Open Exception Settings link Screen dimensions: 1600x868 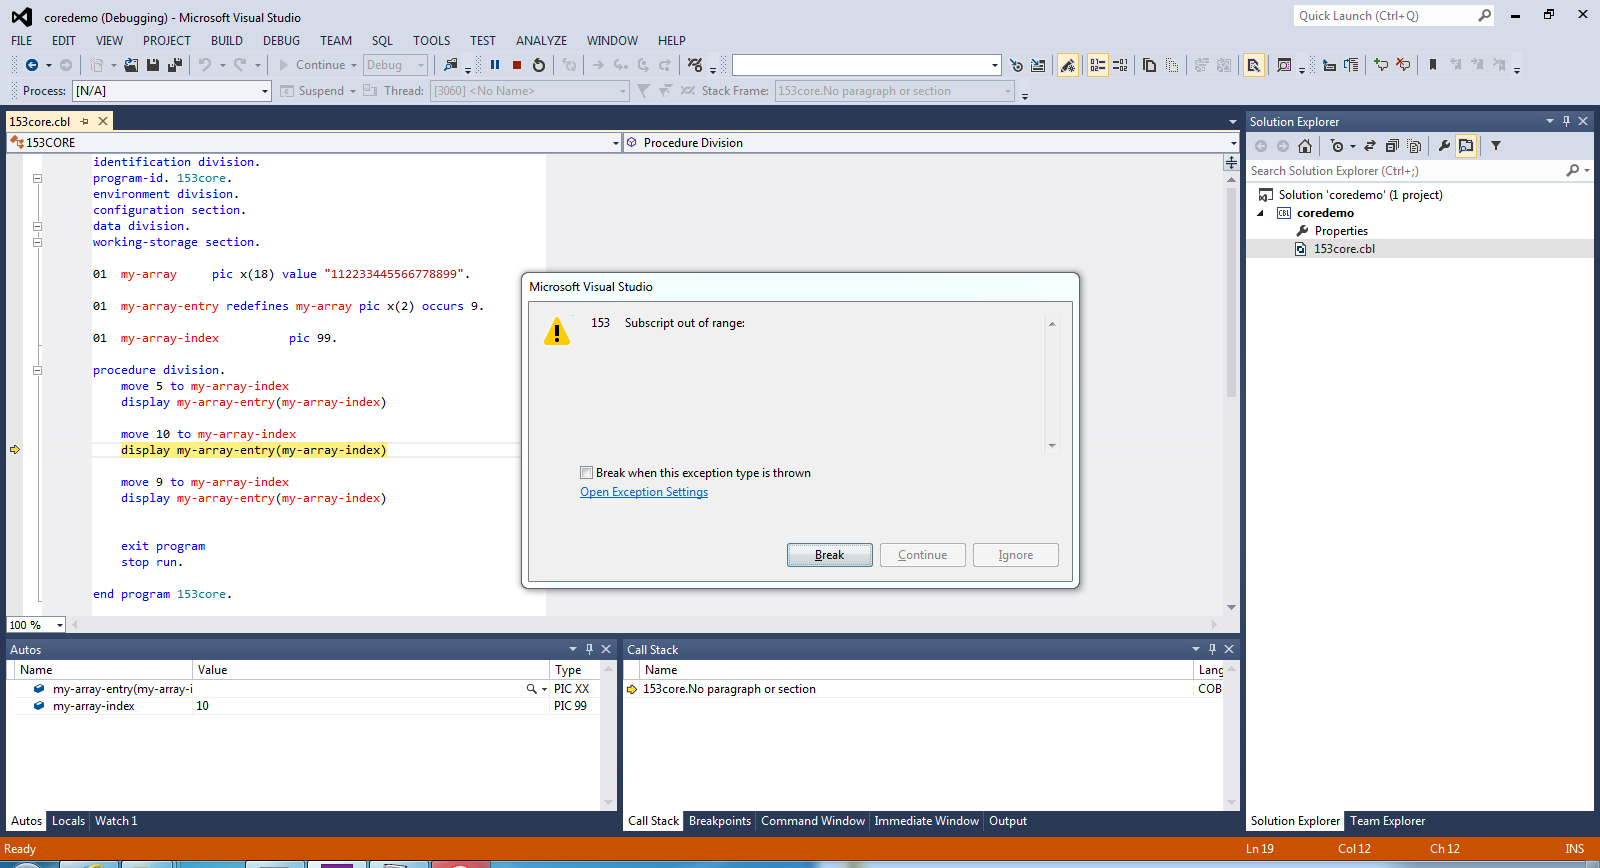644,492
